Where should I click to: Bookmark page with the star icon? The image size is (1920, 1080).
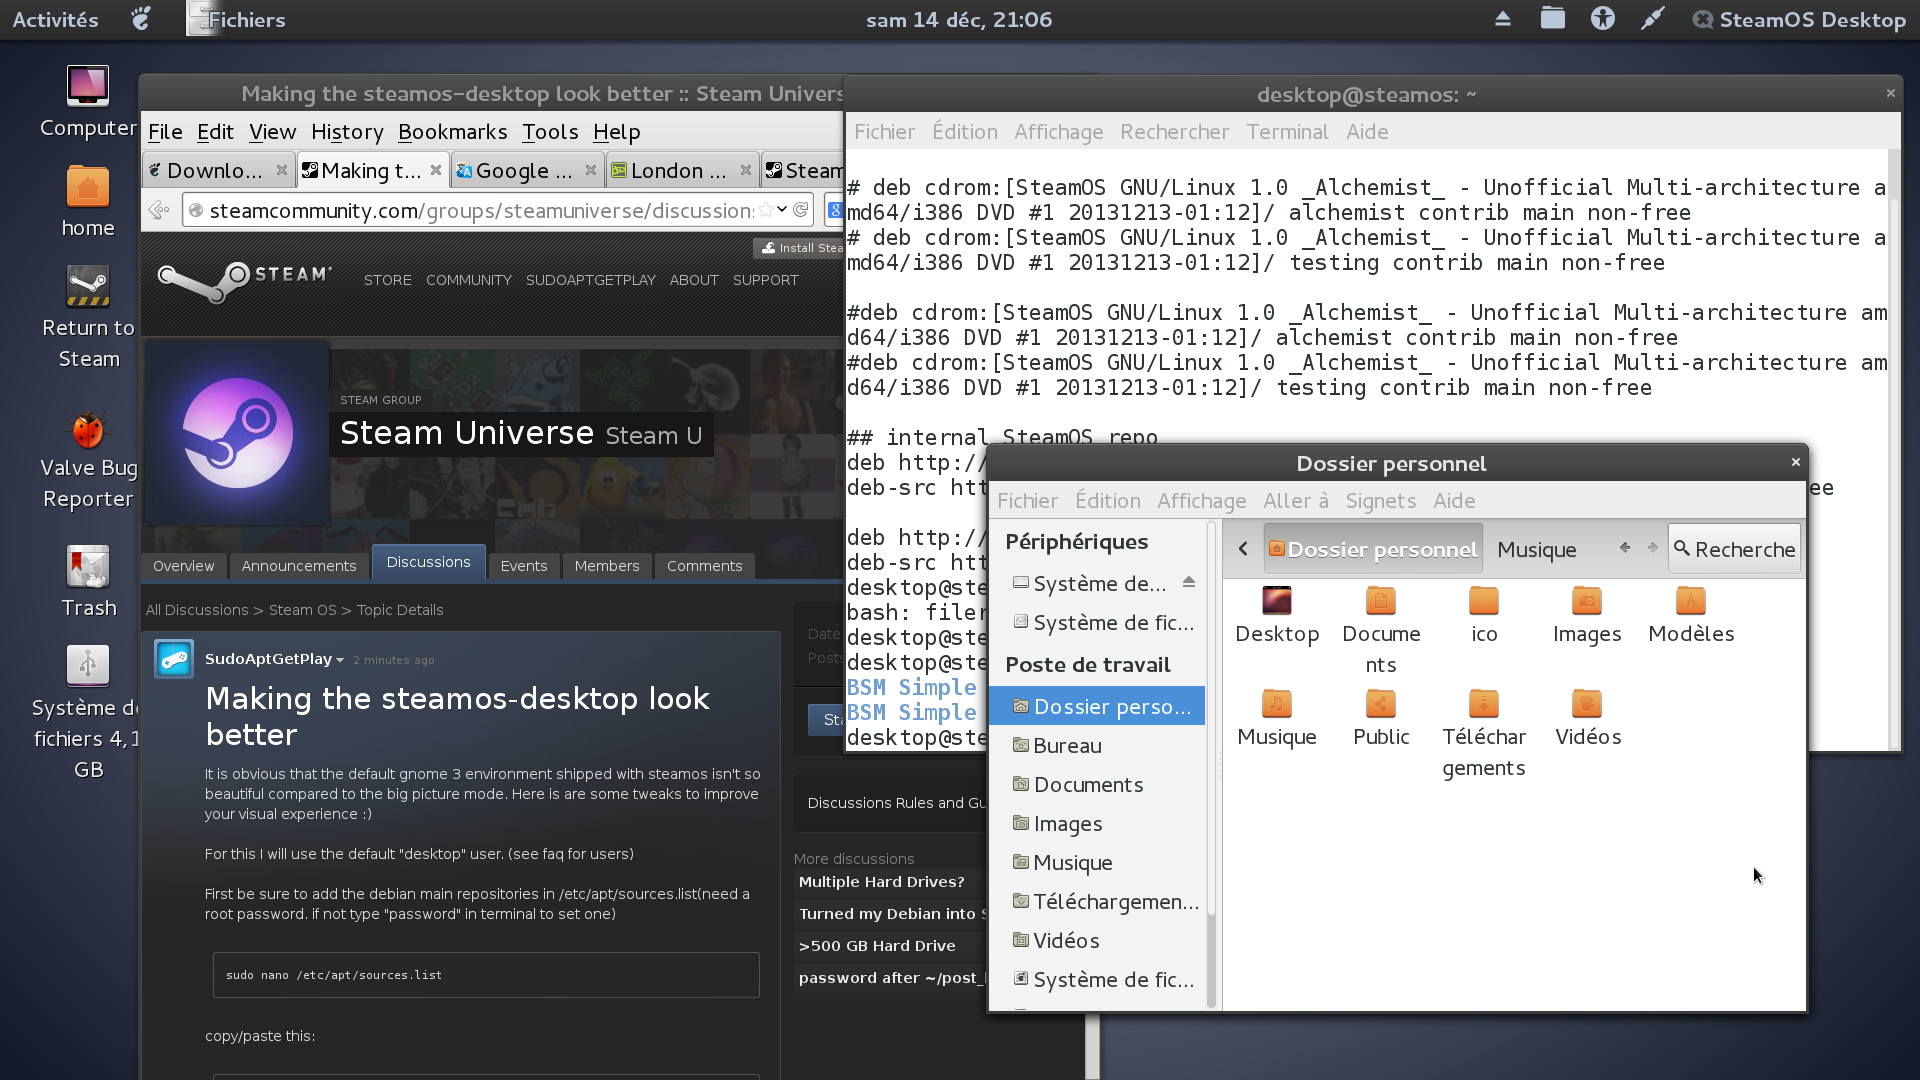766,210
